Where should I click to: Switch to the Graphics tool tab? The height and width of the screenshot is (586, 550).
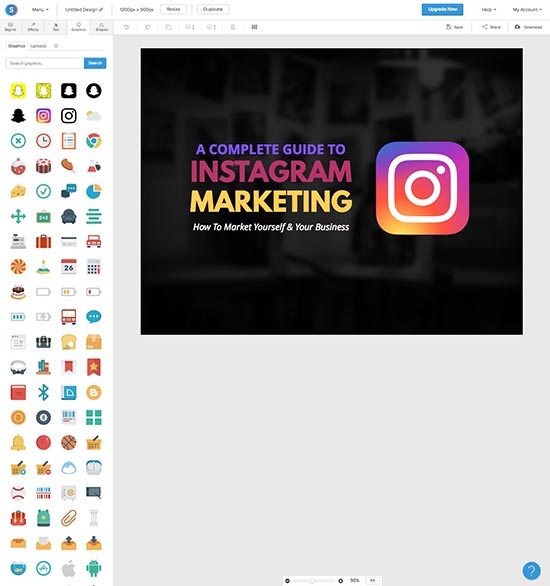pos(78,27)
